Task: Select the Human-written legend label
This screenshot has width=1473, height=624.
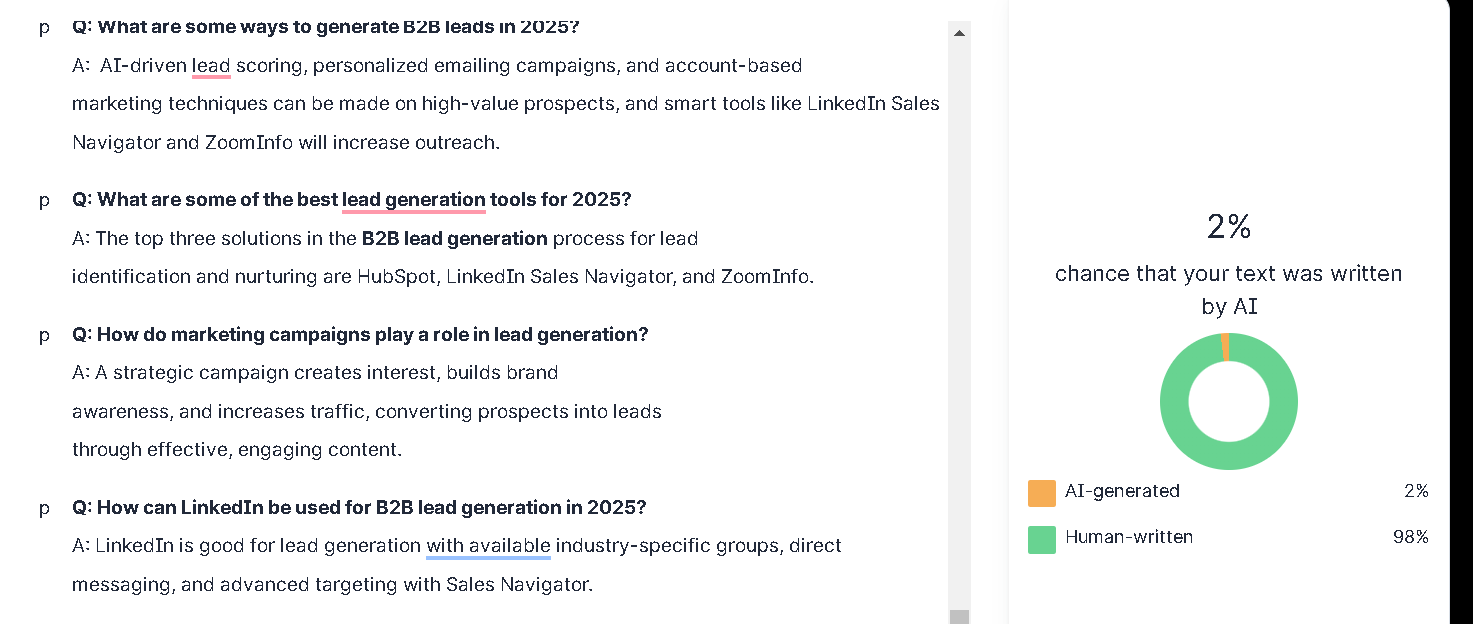Action: coord(1127,537)
